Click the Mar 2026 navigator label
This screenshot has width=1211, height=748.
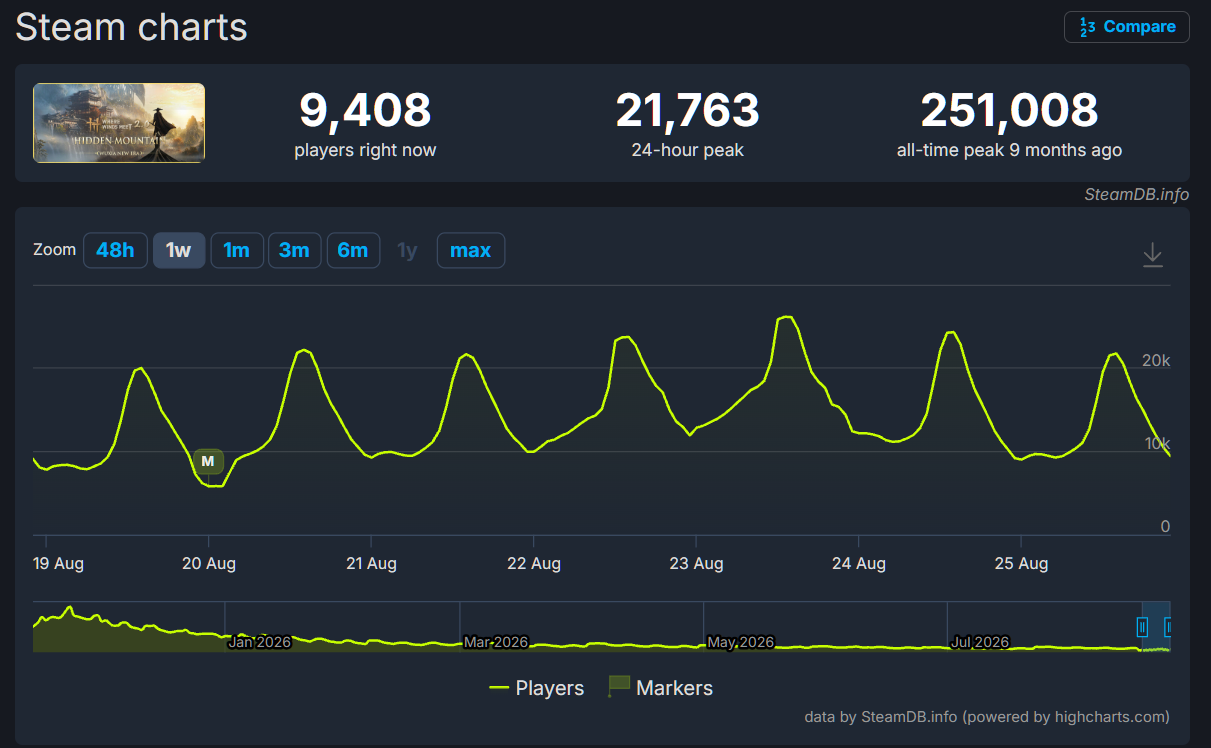click(497, 642)
